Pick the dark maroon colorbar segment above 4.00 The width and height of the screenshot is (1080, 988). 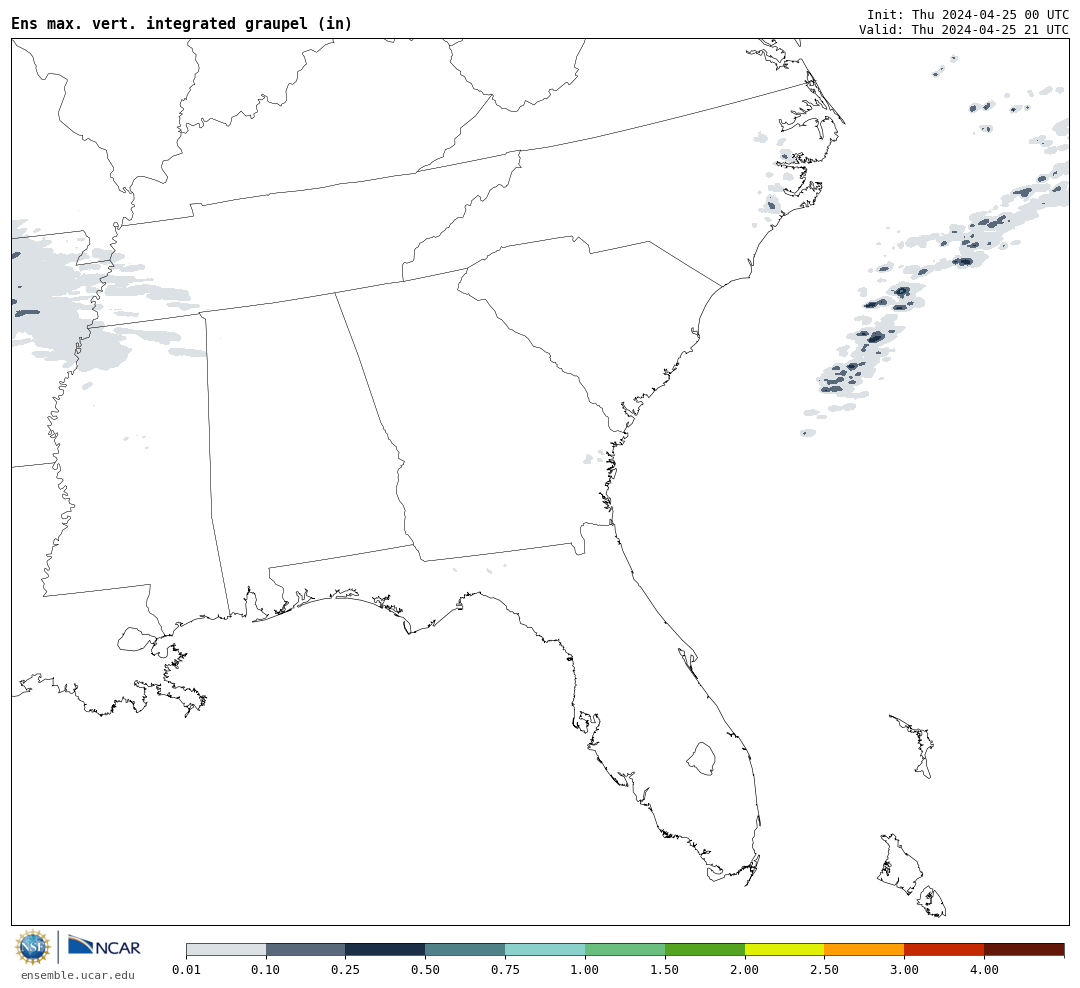[1024, 949]
